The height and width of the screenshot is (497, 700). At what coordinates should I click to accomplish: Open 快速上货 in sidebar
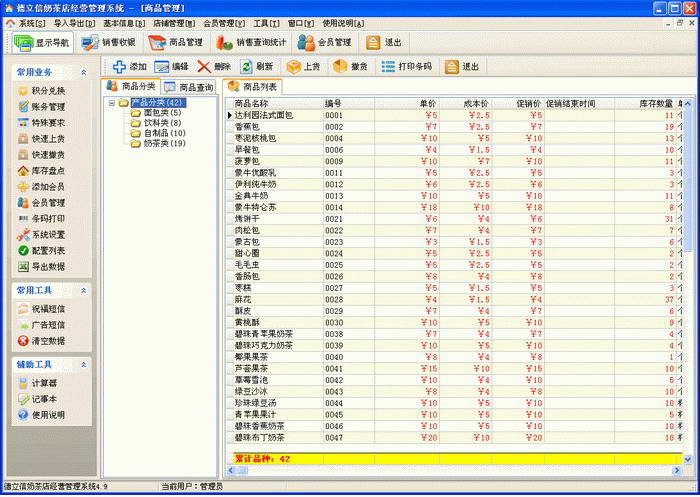[x=42, y=139]
